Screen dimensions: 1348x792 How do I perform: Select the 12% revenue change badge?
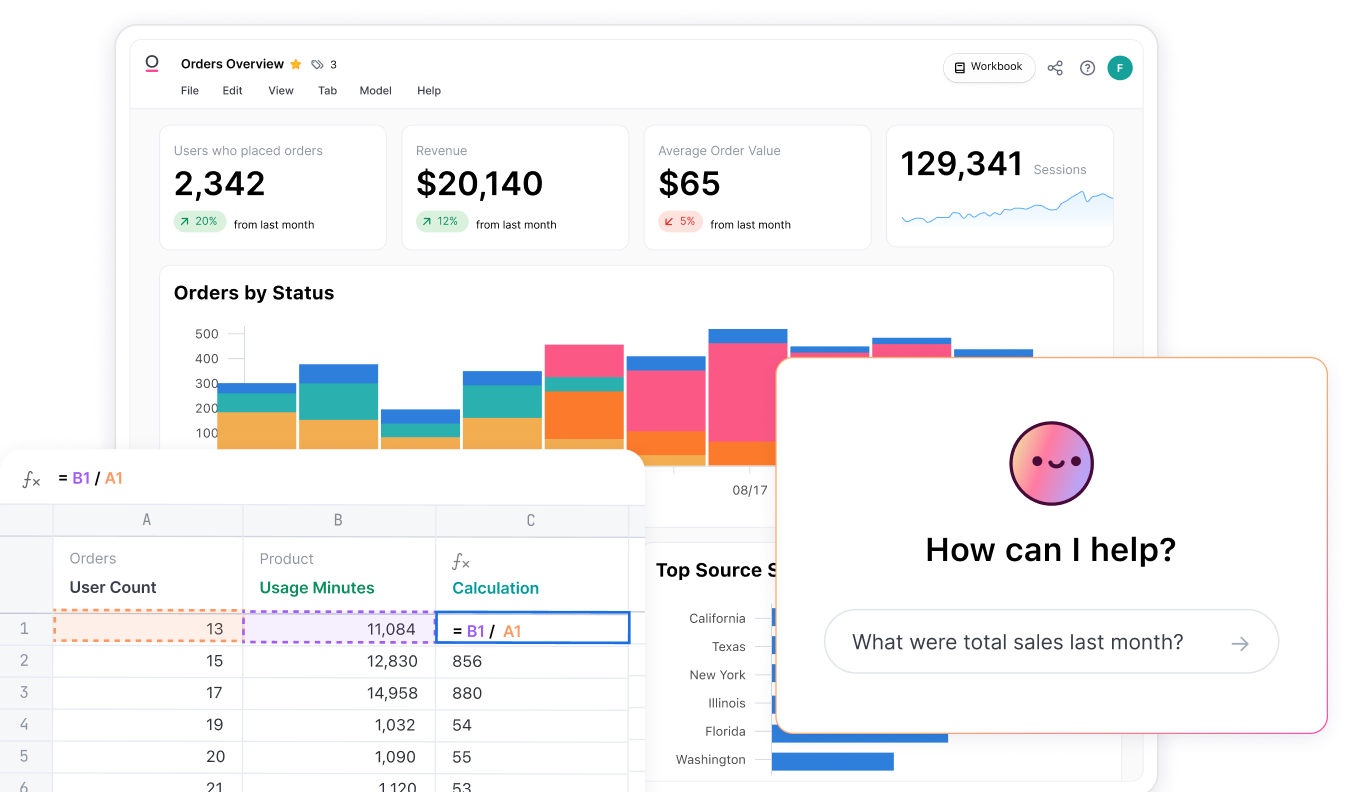click(441, 222)
